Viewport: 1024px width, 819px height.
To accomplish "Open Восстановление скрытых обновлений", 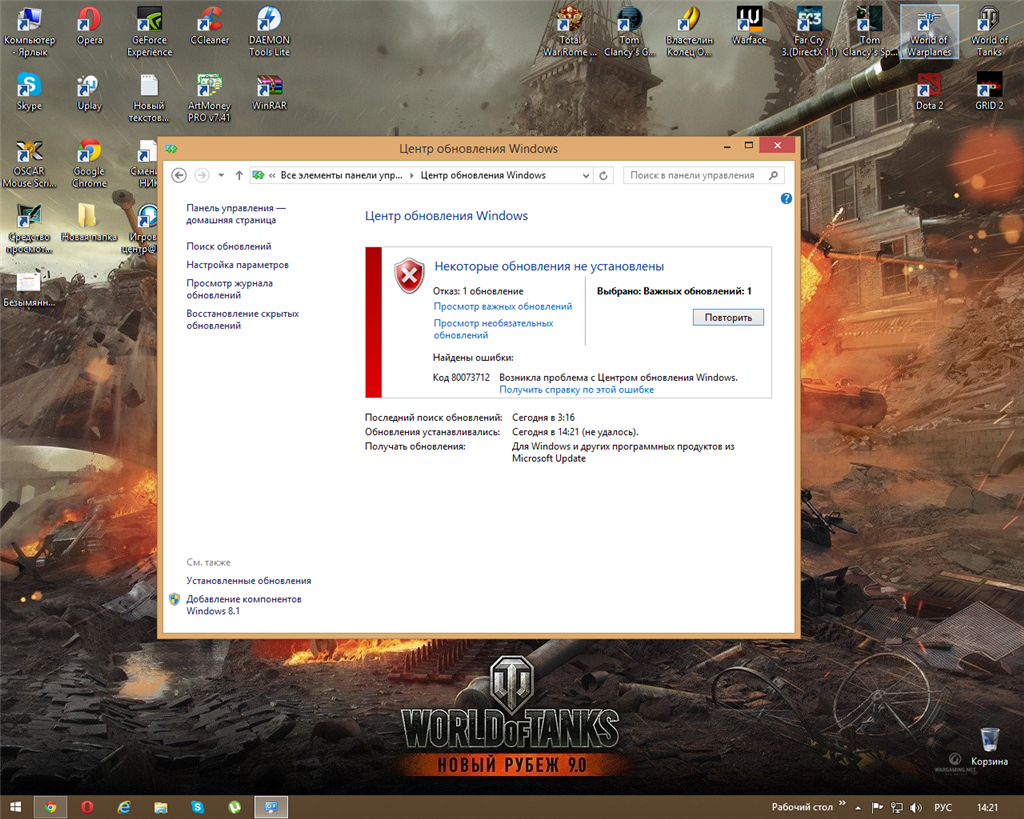I will click(x=242, y=319).
